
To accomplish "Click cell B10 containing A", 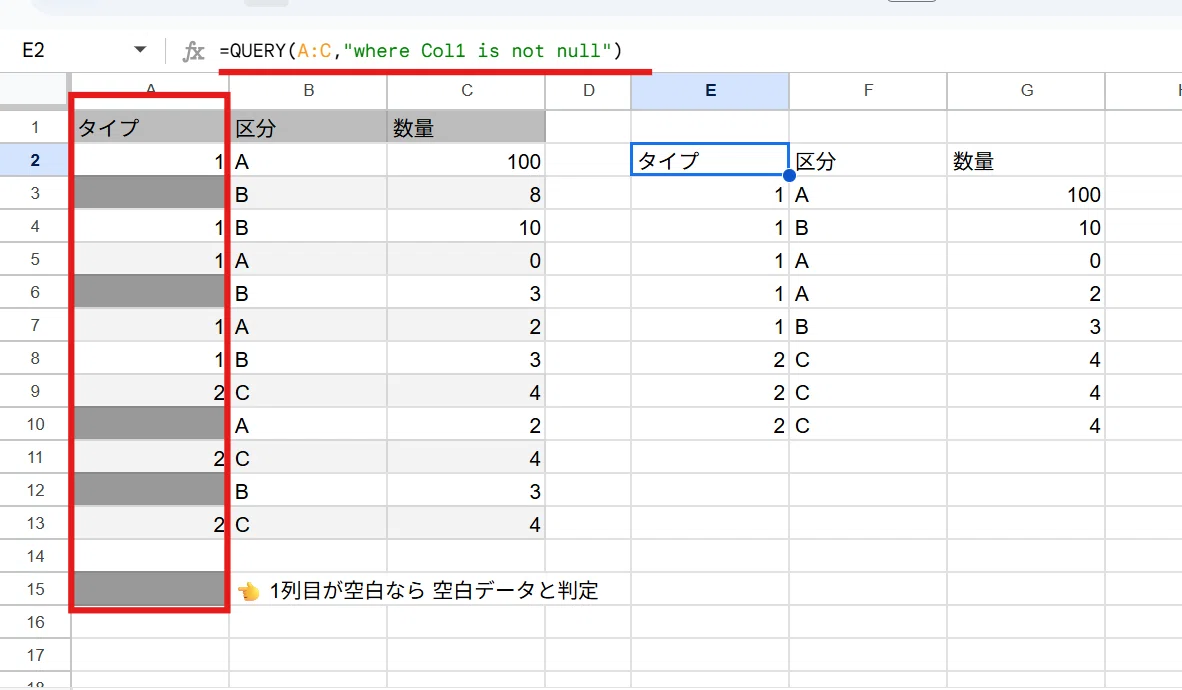I will 308,425.
